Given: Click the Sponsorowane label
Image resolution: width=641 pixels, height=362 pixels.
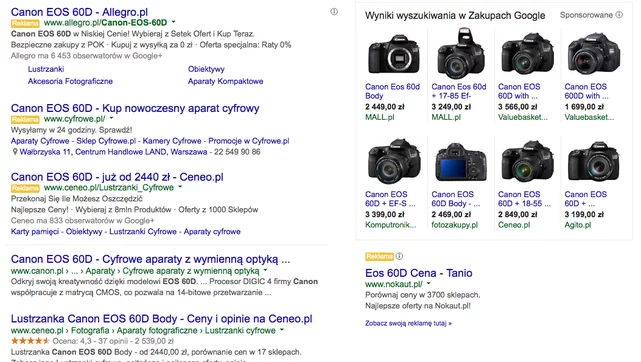Looking at the screenshot, I should (586, 15).
